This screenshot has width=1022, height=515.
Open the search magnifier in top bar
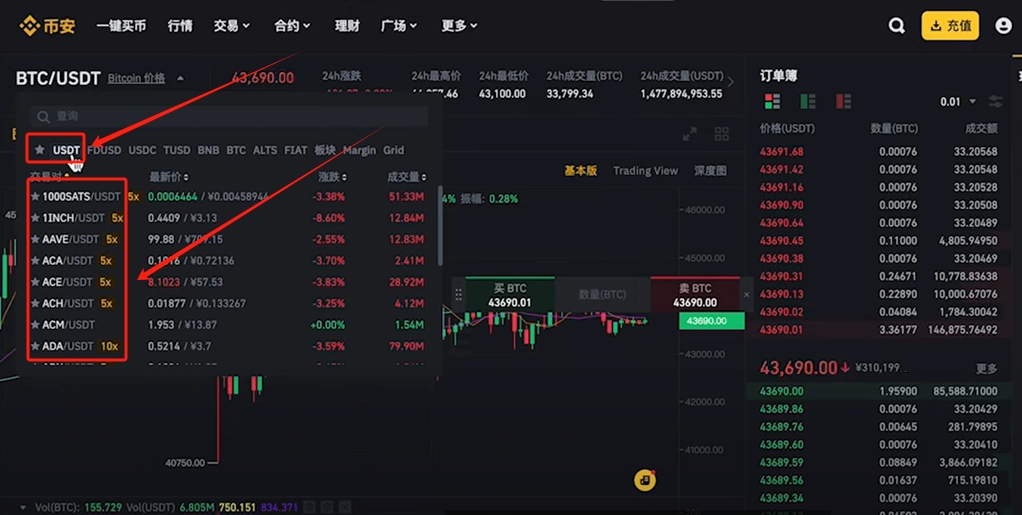897,26
